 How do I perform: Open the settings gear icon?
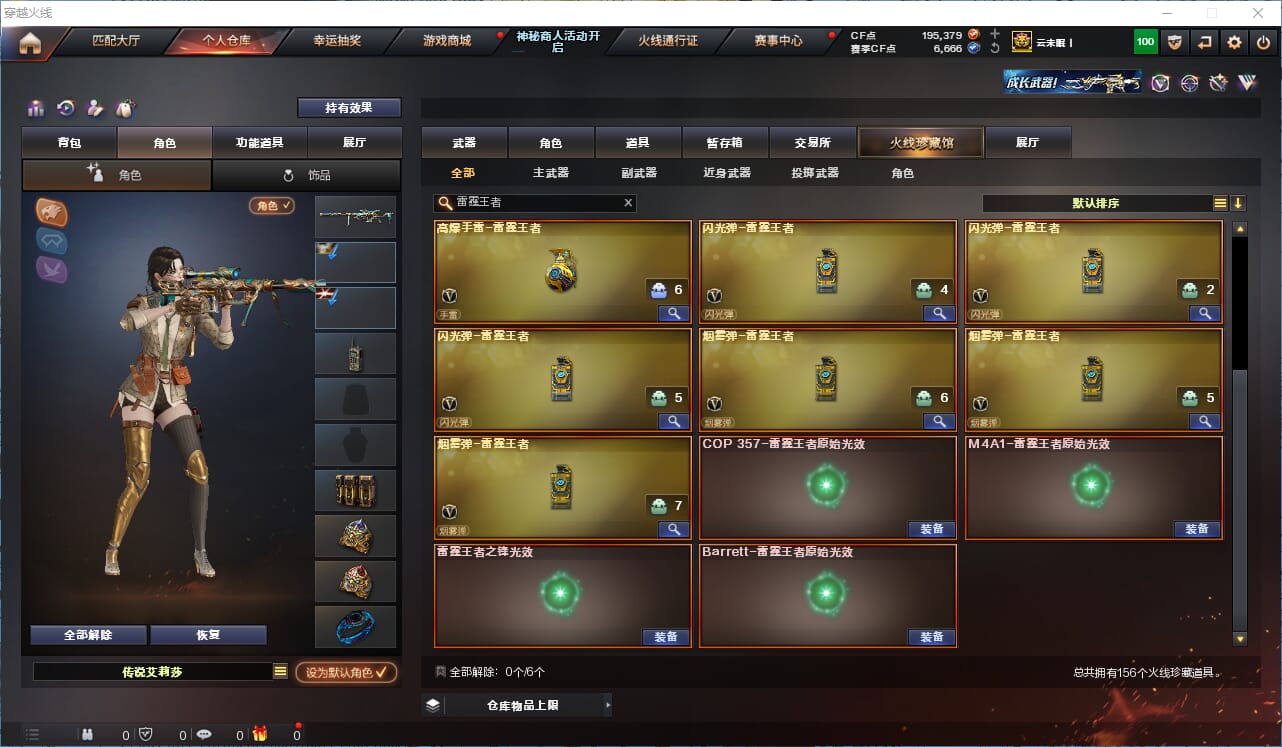(1235, 42)
